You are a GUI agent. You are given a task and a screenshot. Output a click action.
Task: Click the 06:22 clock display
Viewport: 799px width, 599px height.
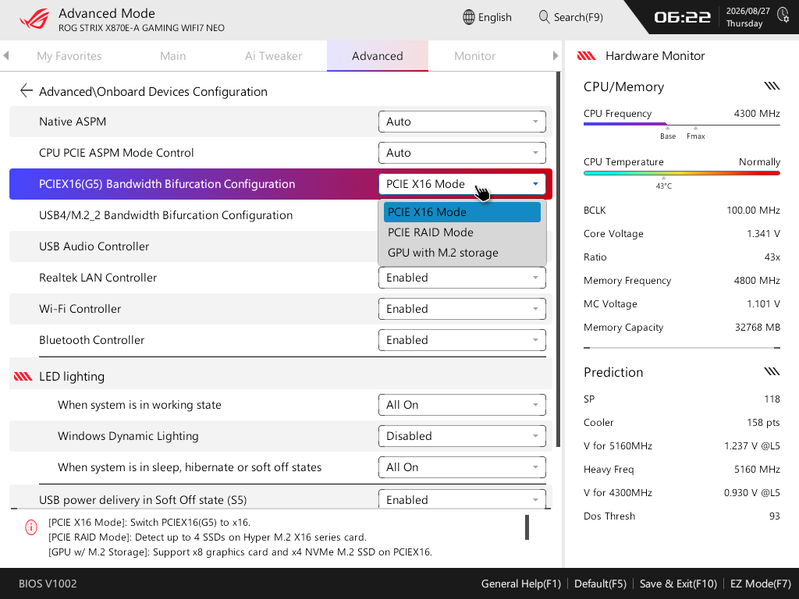[682, 17]
